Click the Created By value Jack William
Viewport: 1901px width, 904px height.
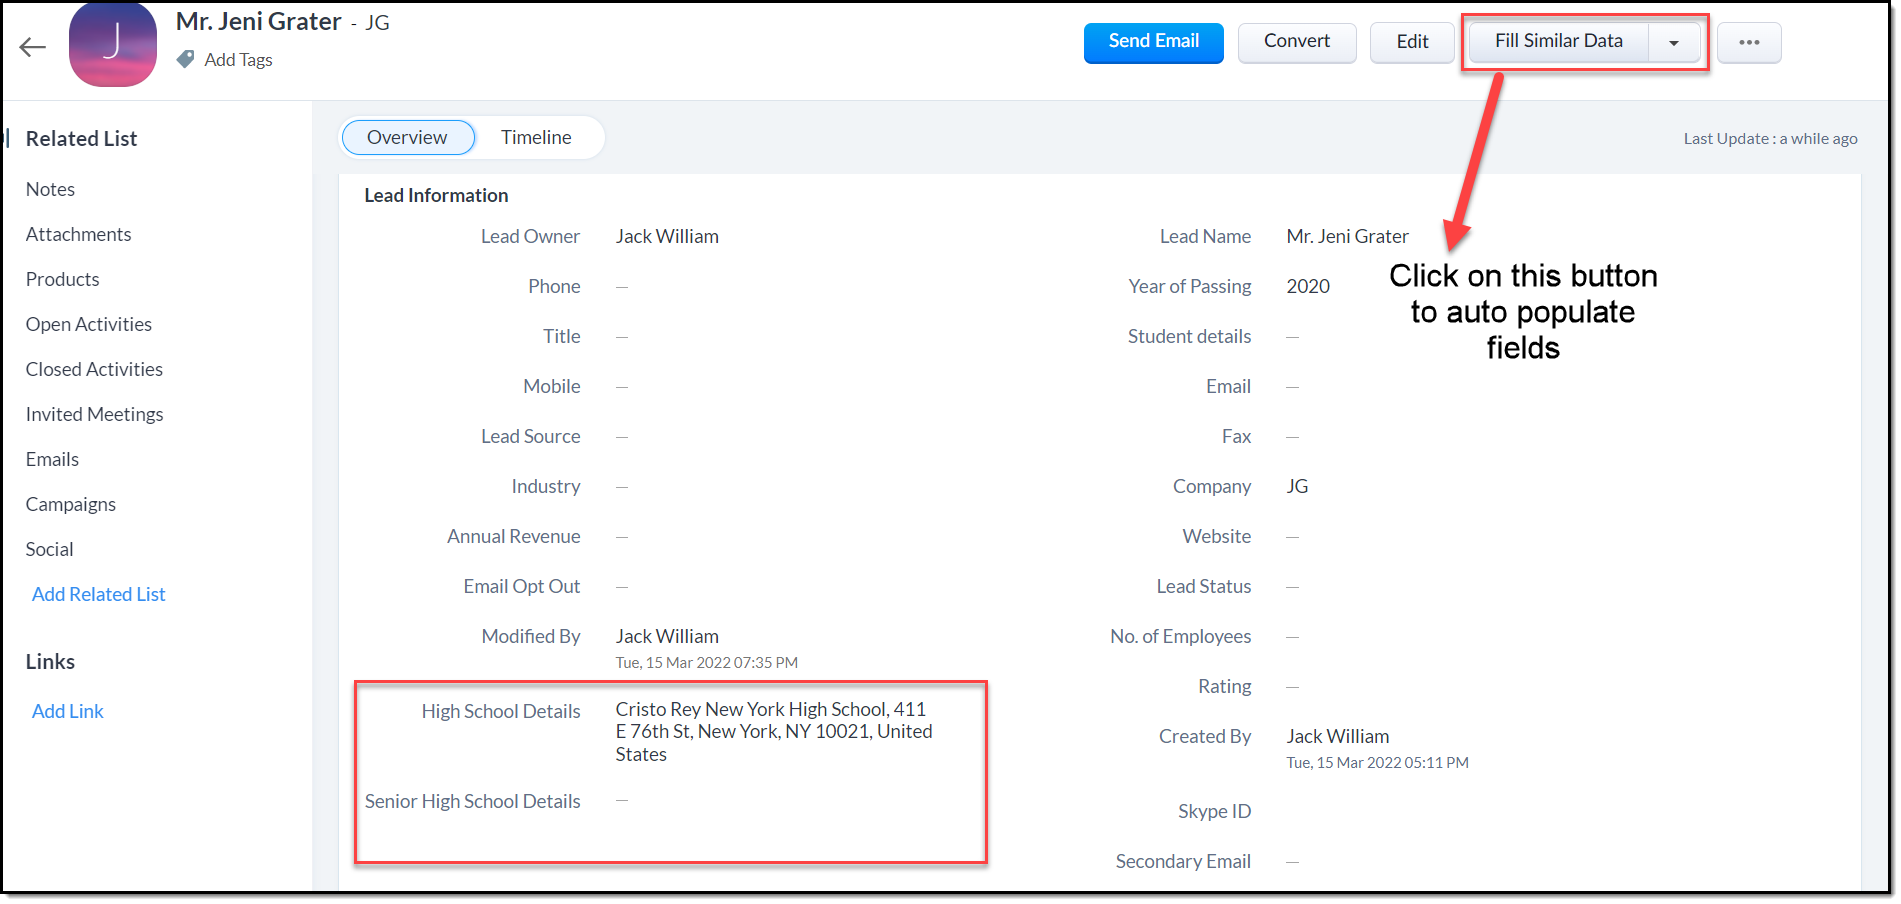[x=1337, y=736]
